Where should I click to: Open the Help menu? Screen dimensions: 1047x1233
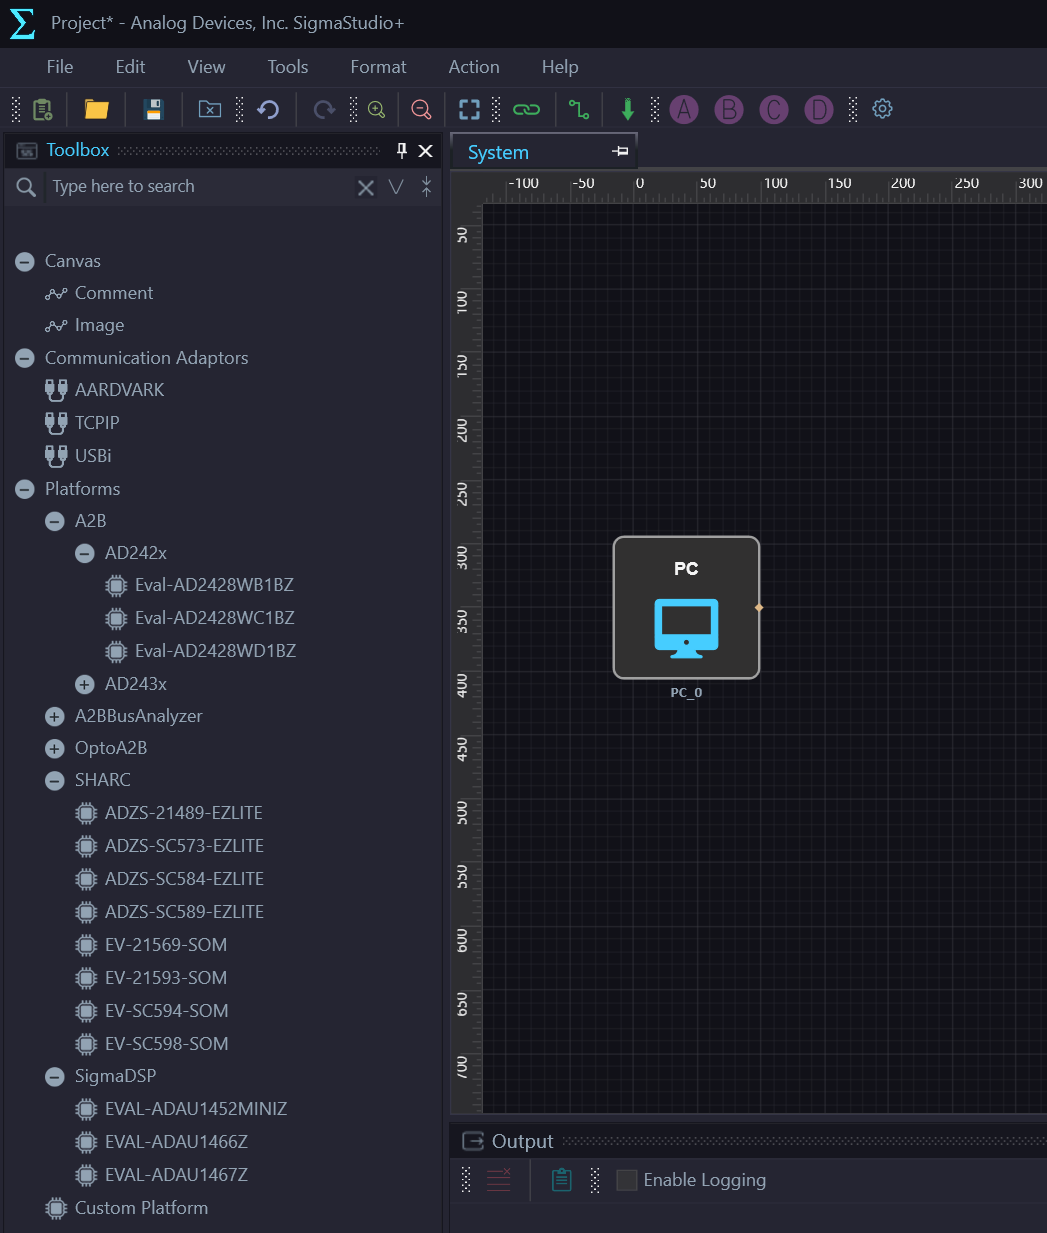click(x=560, y=67)
